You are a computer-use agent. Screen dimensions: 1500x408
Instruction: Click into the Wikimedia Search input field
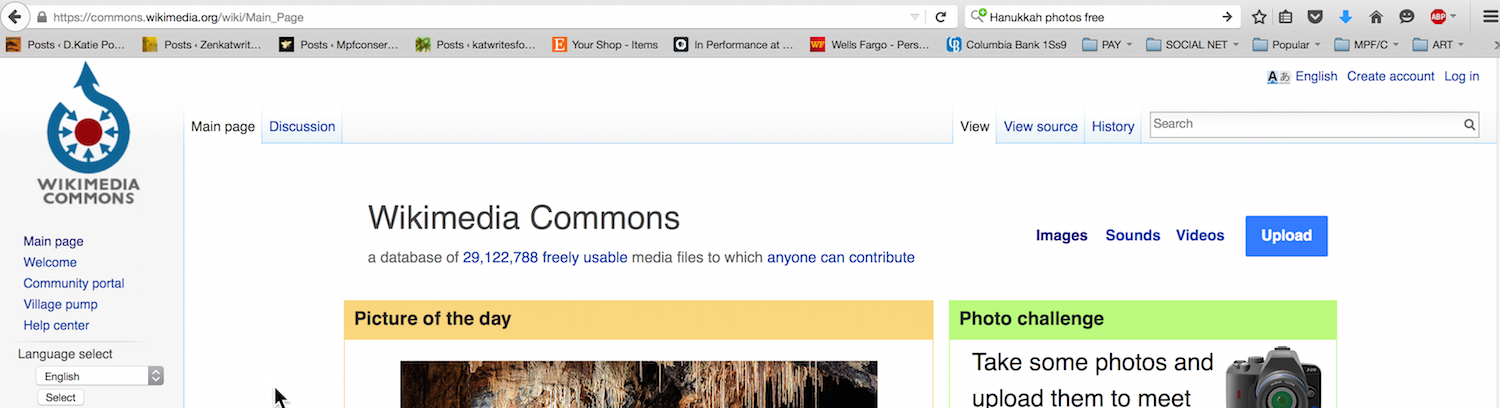click(x=1304, y=125)
